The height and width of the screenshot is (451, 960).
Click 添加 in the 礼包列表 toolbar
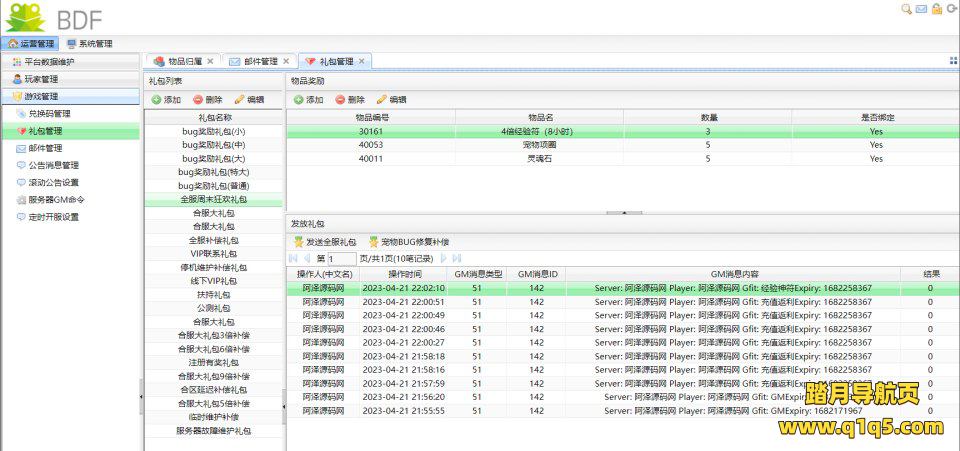coord(166,100)
